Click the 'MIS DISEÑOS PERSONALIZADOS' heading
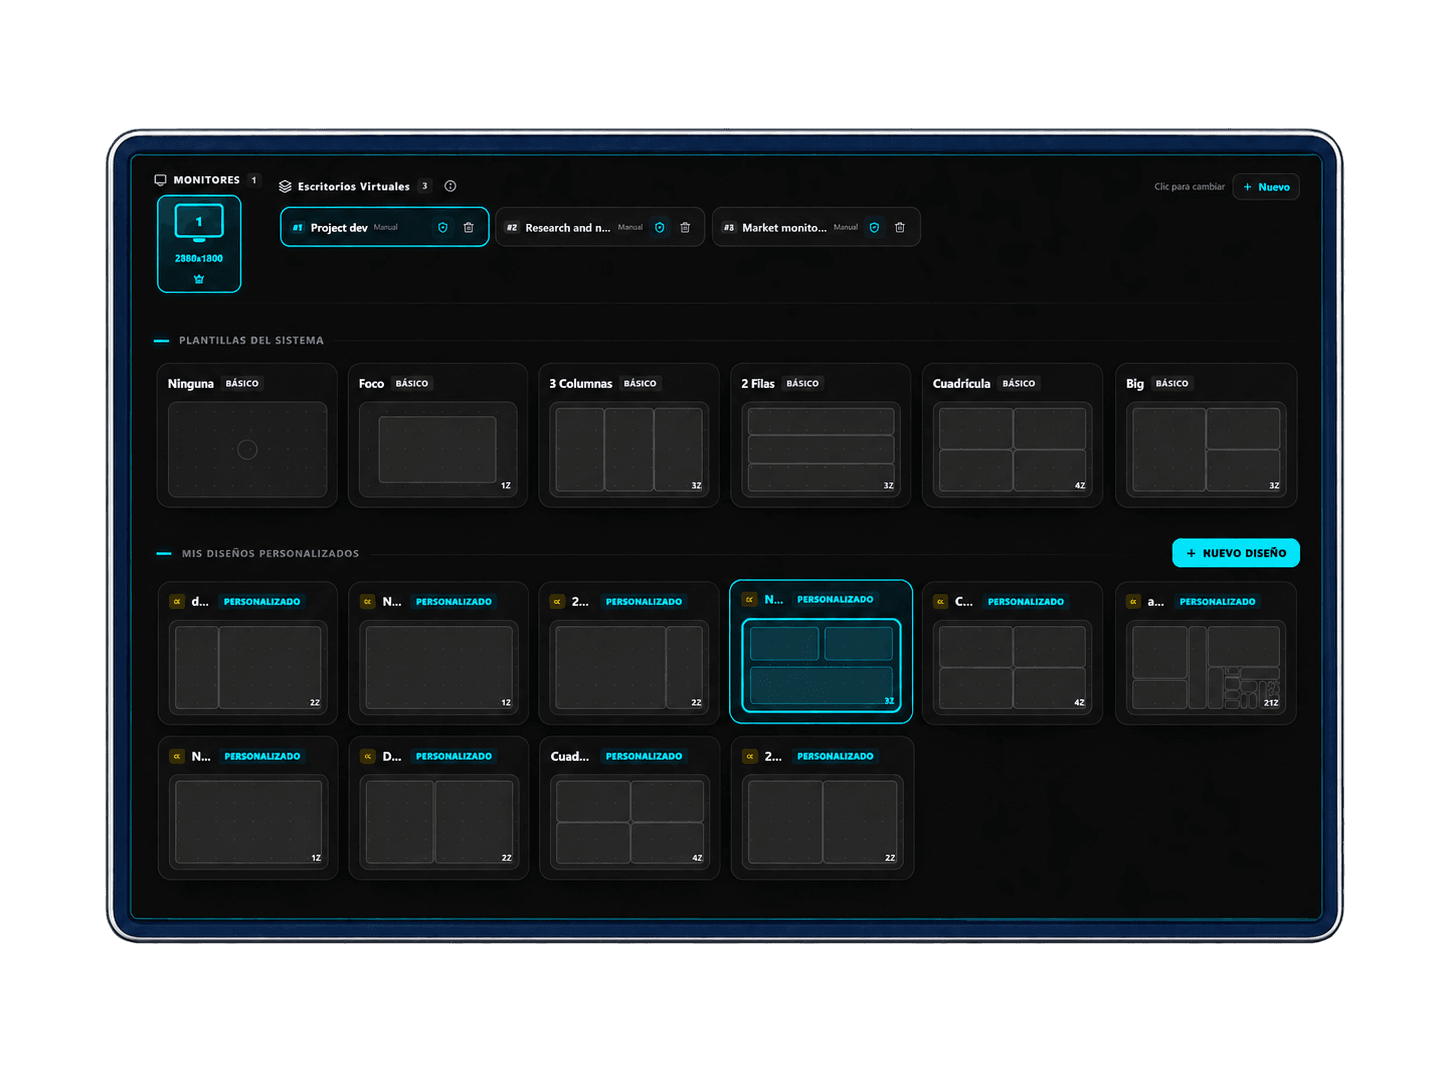 tap(270, 554)
